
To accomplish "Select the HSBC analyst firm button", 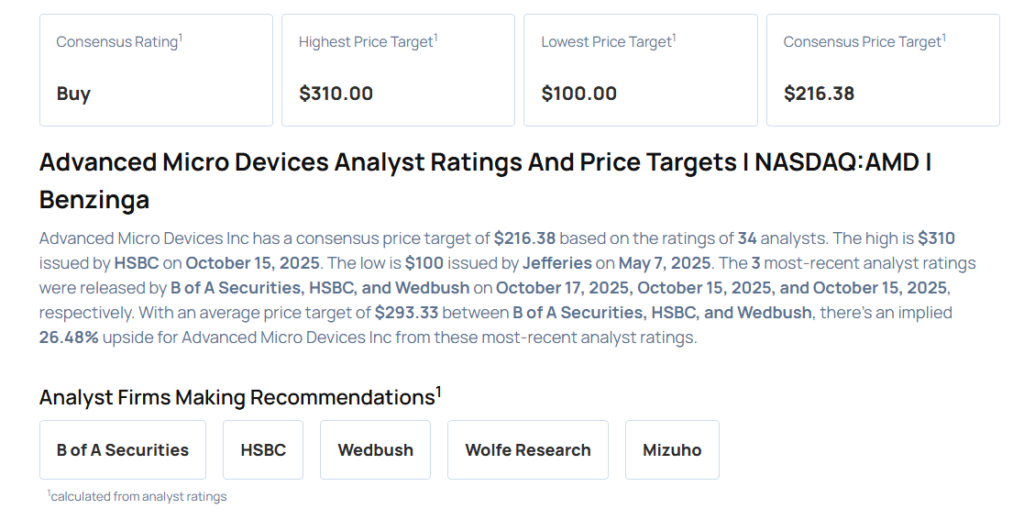I will pos(263,450).
